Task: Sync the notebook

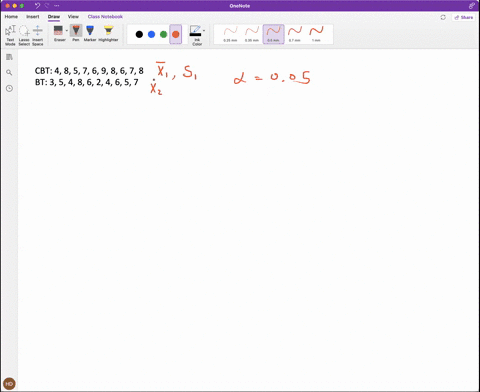Action: pyautogui.click(x=443, y=17)
